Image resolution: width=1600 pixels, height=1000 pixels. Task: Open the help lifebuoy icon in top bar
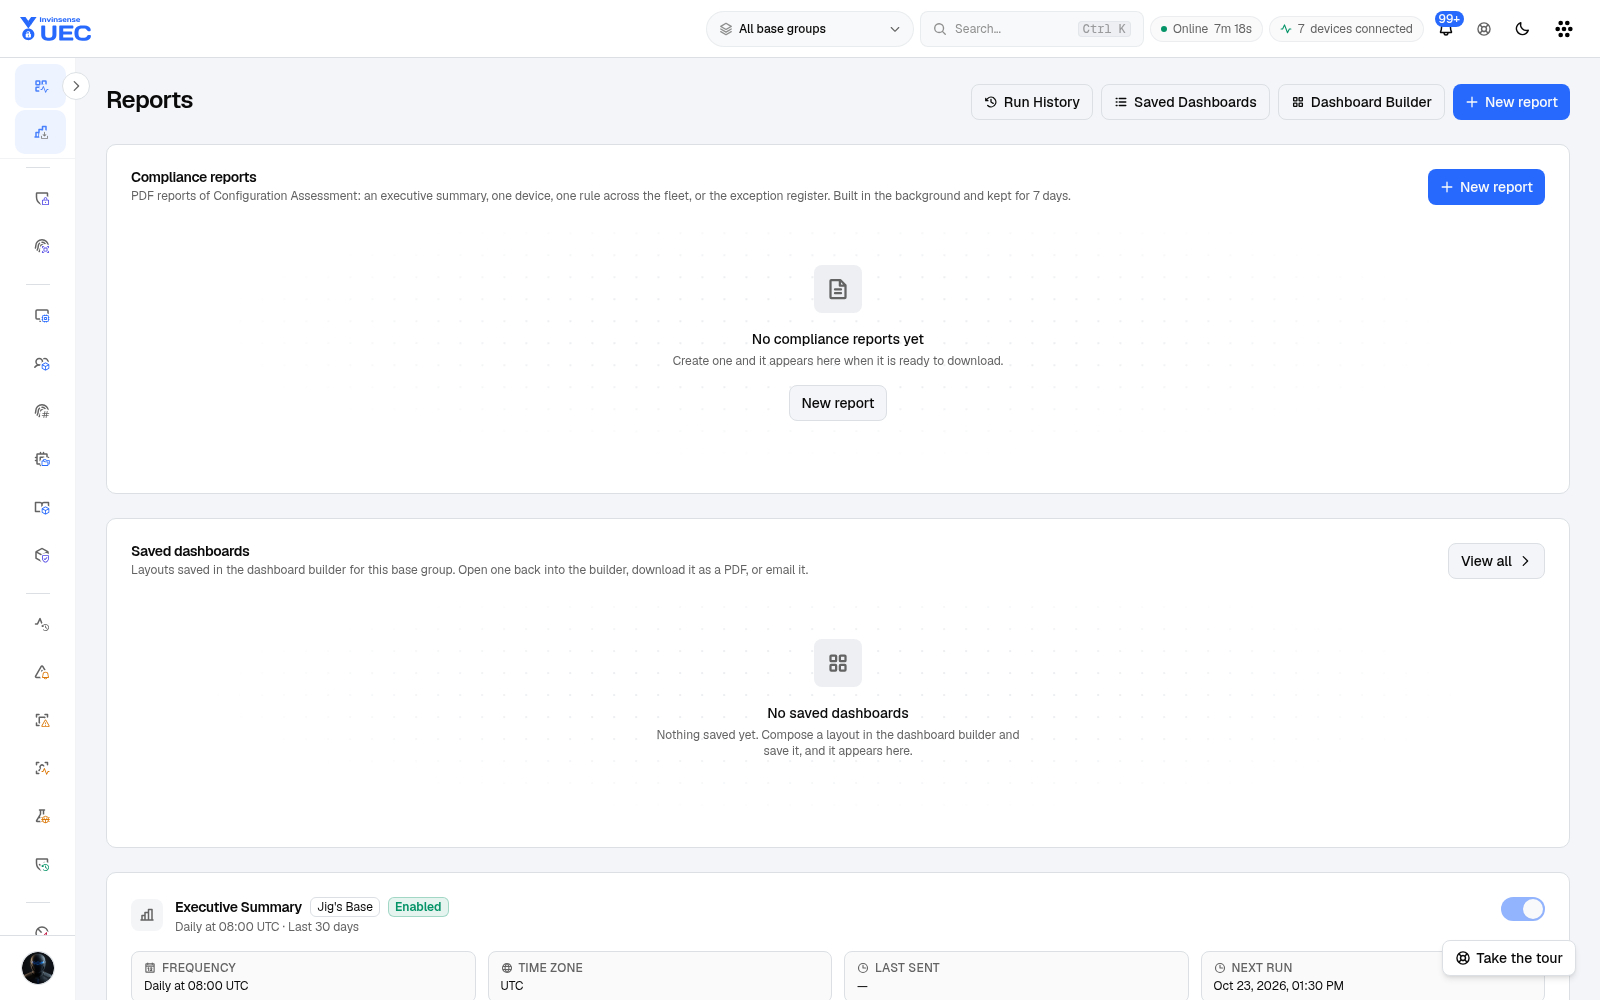(x=1484, y=29)
